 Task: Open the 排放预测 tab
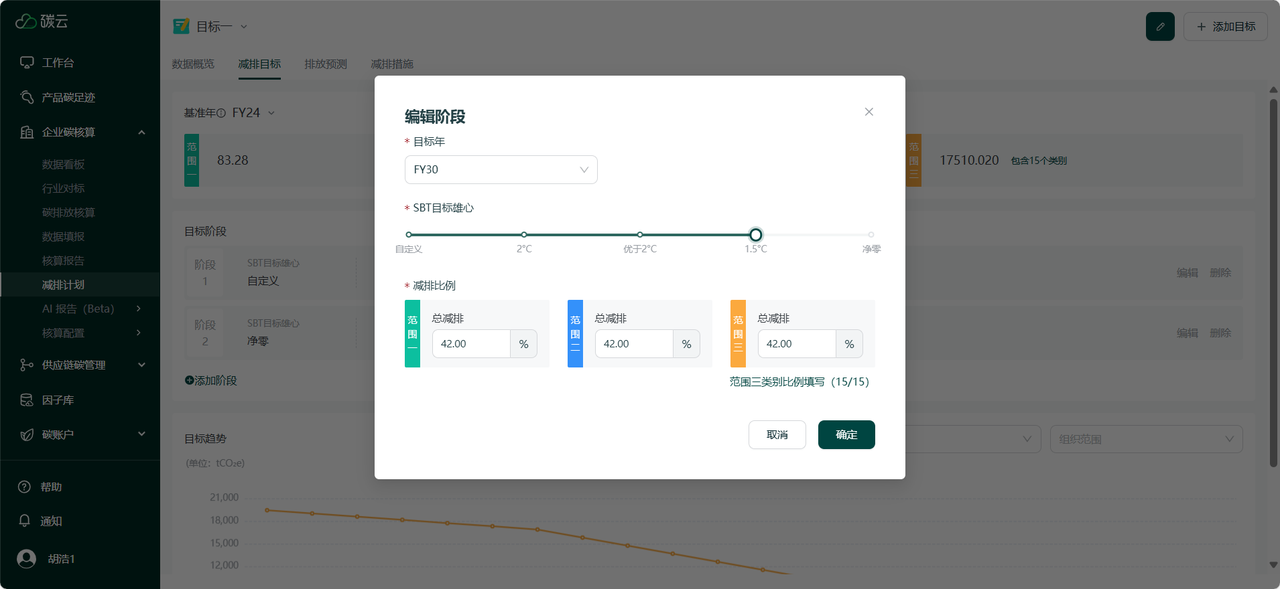[x=325, y=64]
